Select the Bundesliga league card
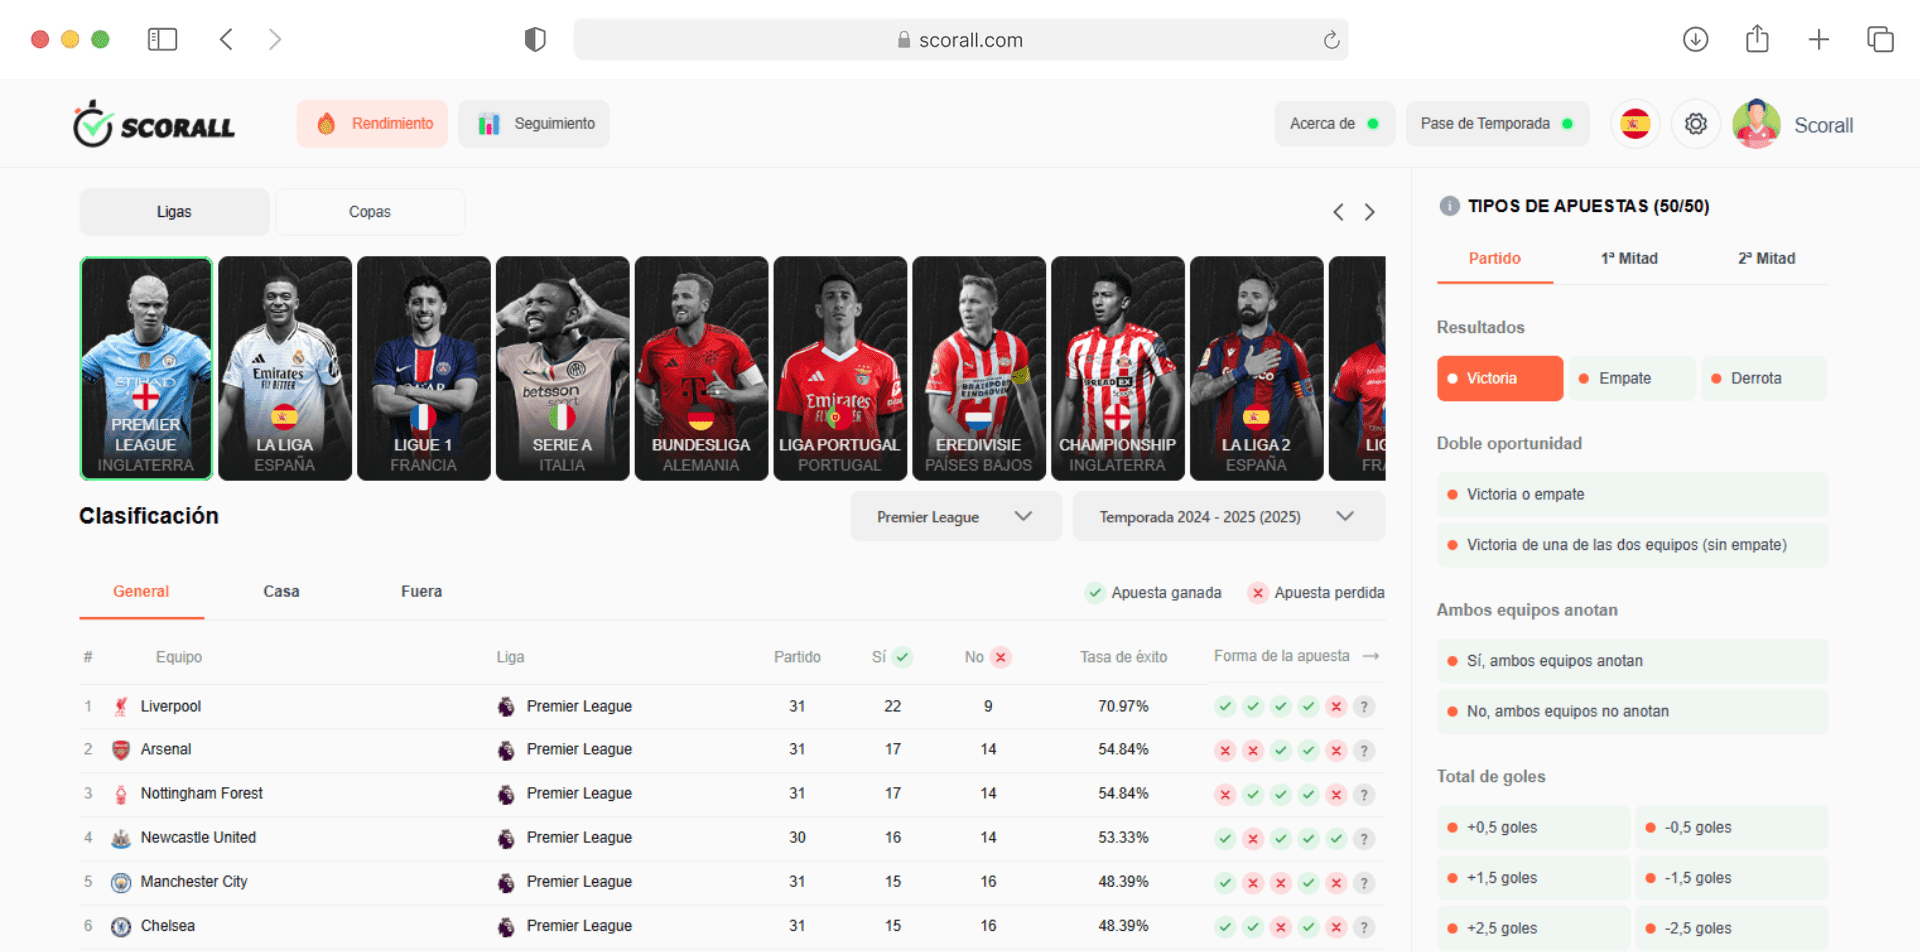 [701, 368]
